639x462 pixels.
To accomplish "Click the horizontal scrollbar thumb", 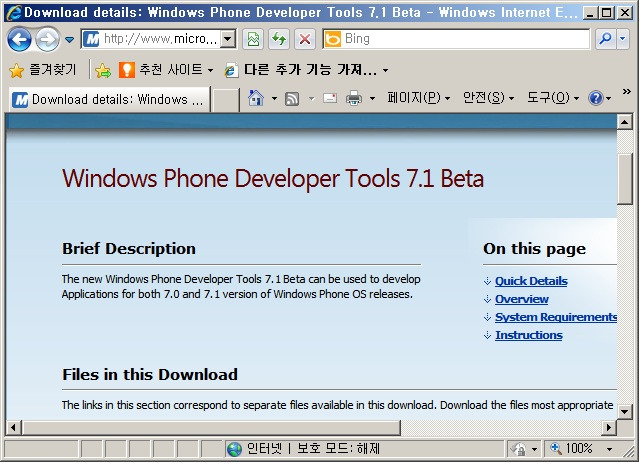I will pos(212,427).
